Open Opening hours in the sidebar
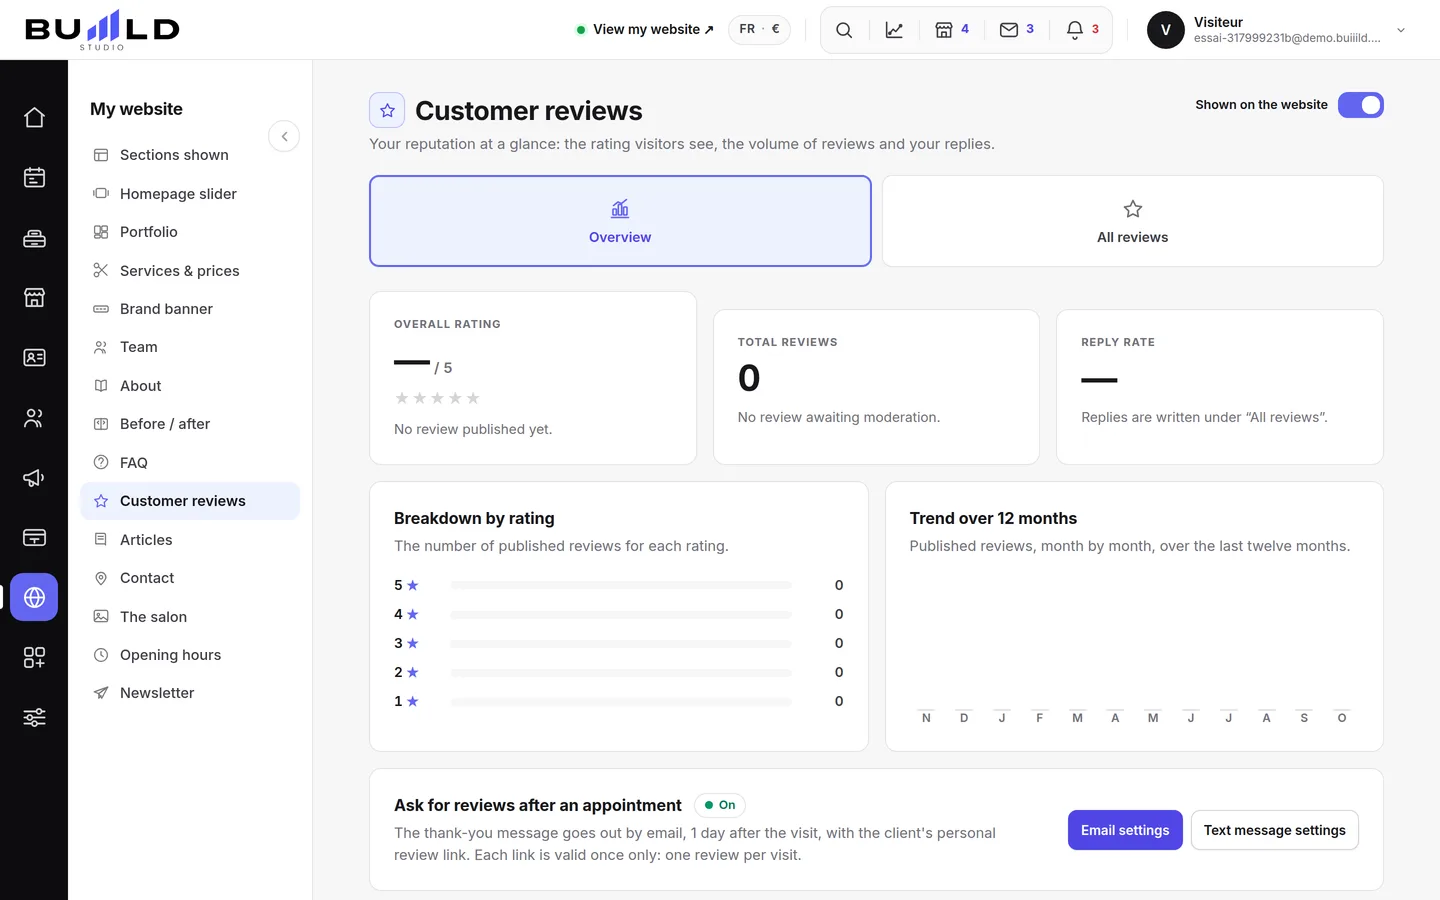1440x900 pixels. [190, 655]
